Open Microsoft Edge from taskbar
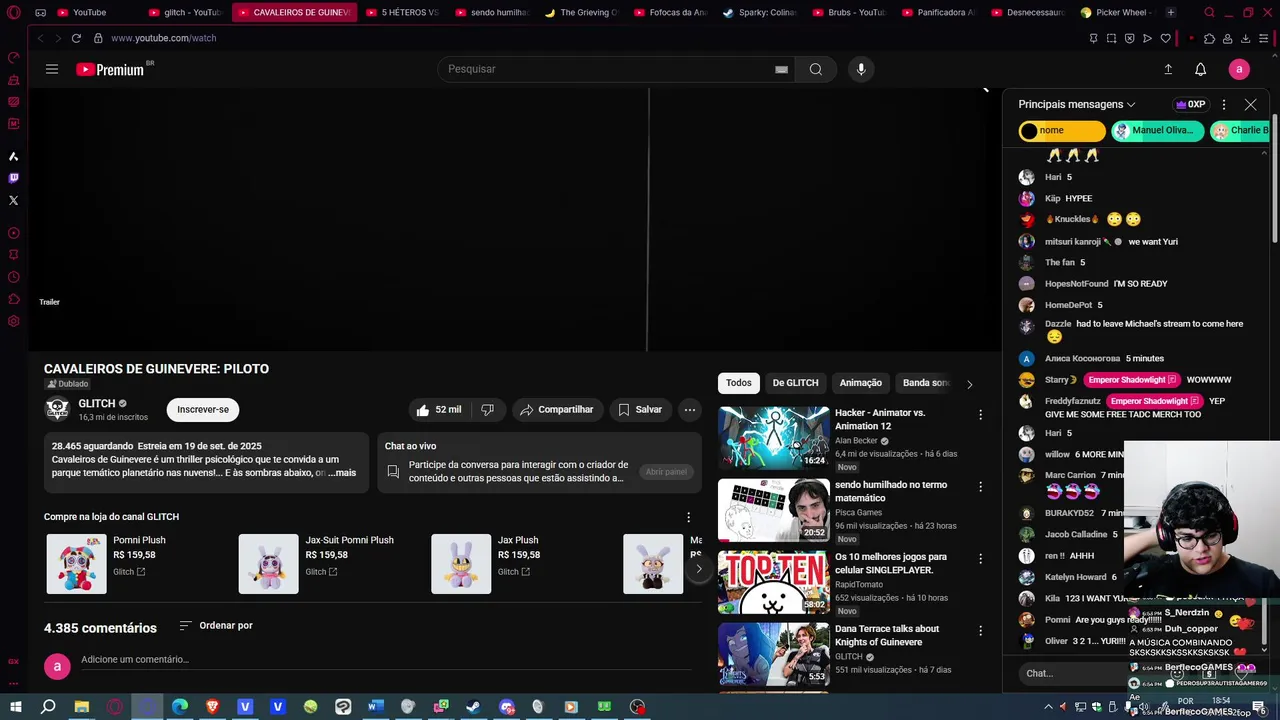The image size is (1280, 720). (x=180, y=707)
